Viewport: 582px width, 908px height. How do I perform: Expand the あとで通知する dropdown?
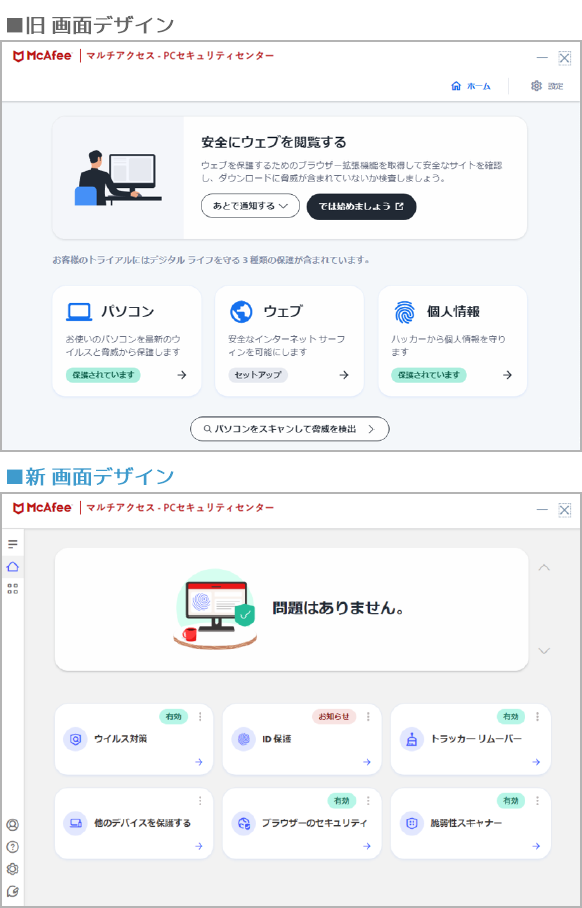point(250,206)
